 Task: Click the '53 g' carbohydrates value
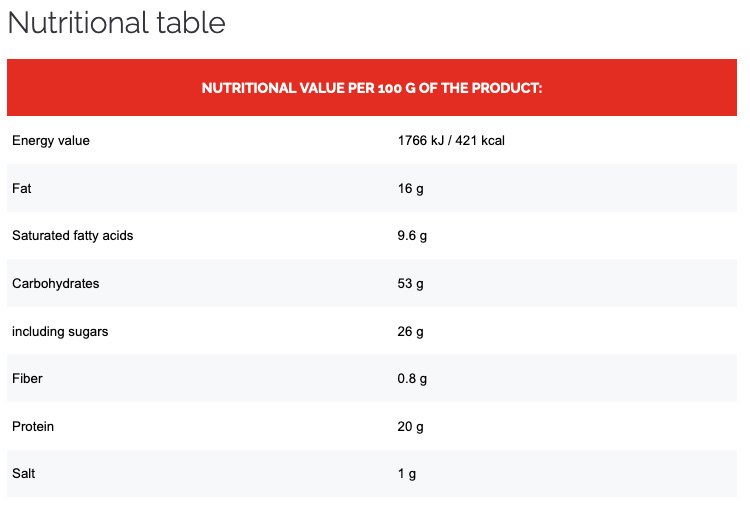tap(411, 284)
